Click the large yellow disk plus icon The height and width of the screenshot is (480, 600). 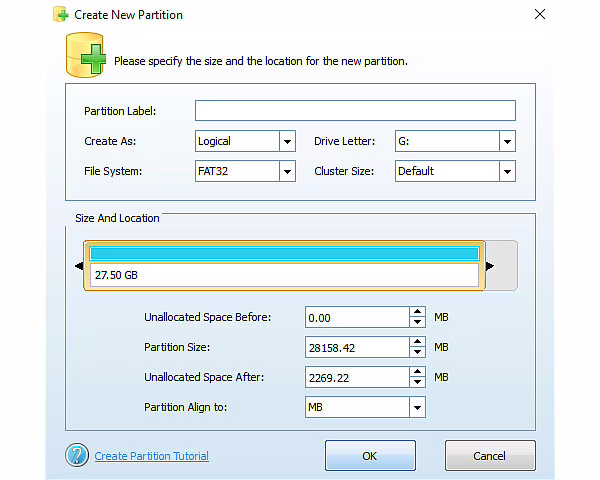[86, 55]
